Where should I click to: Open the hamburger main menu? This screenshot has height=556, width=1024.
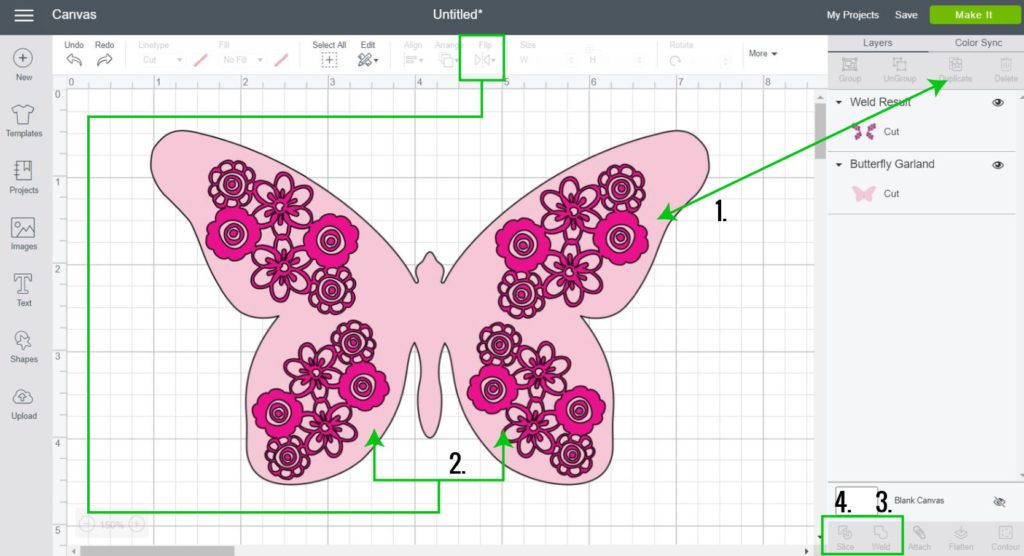point(24,14)
